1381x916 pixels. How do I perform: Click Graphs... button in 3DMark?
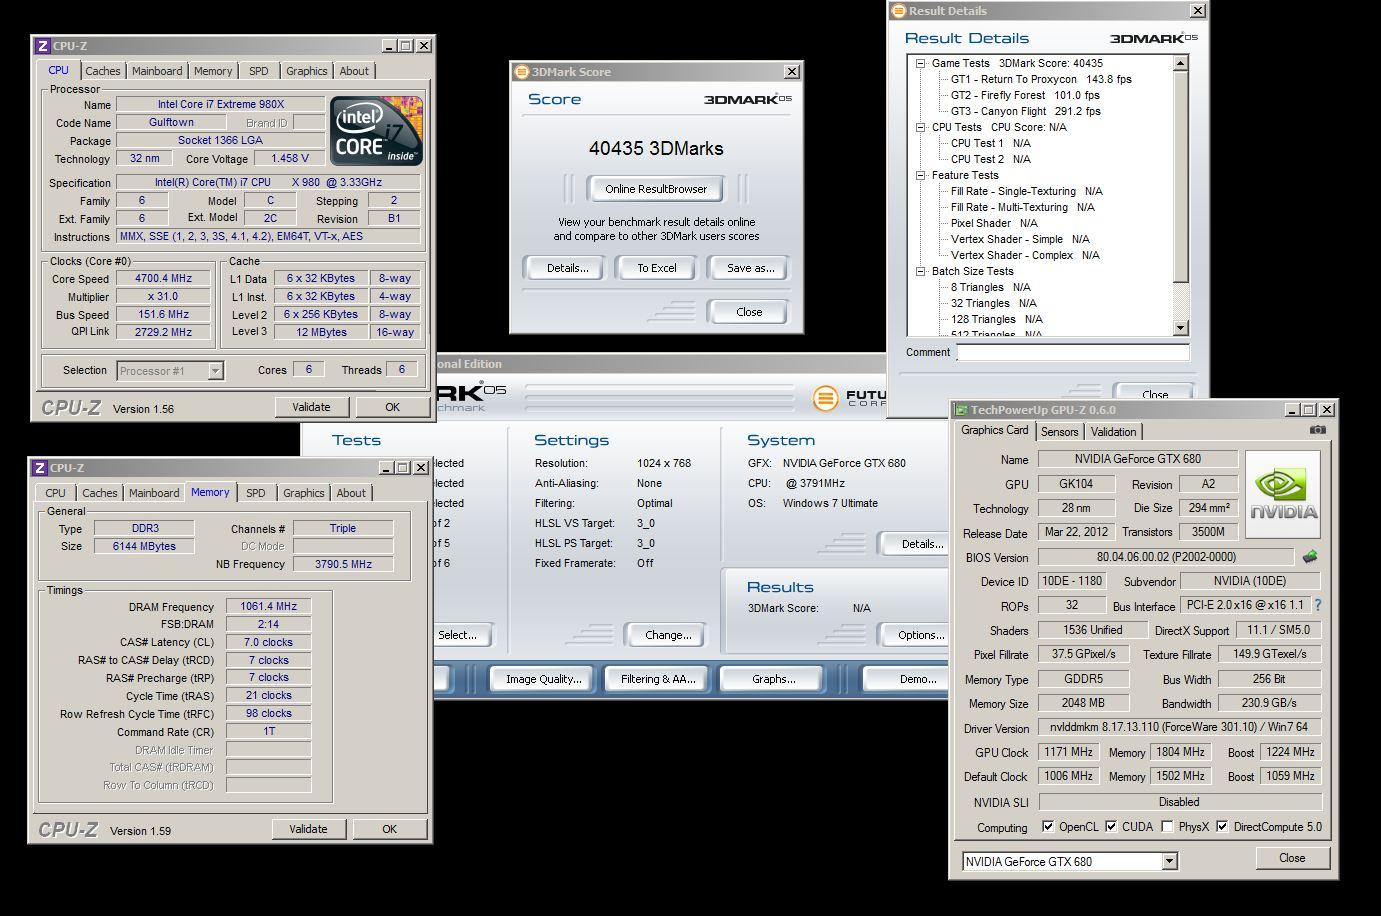pyautogui.click(x=774, y=679)
